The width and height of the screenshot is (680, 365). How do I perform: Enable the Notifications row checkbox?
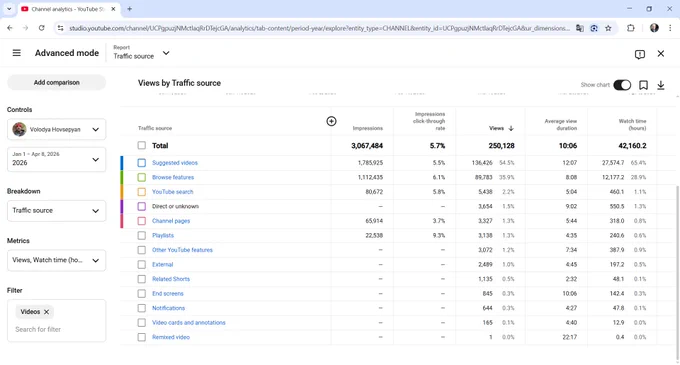tap(142, 308)
